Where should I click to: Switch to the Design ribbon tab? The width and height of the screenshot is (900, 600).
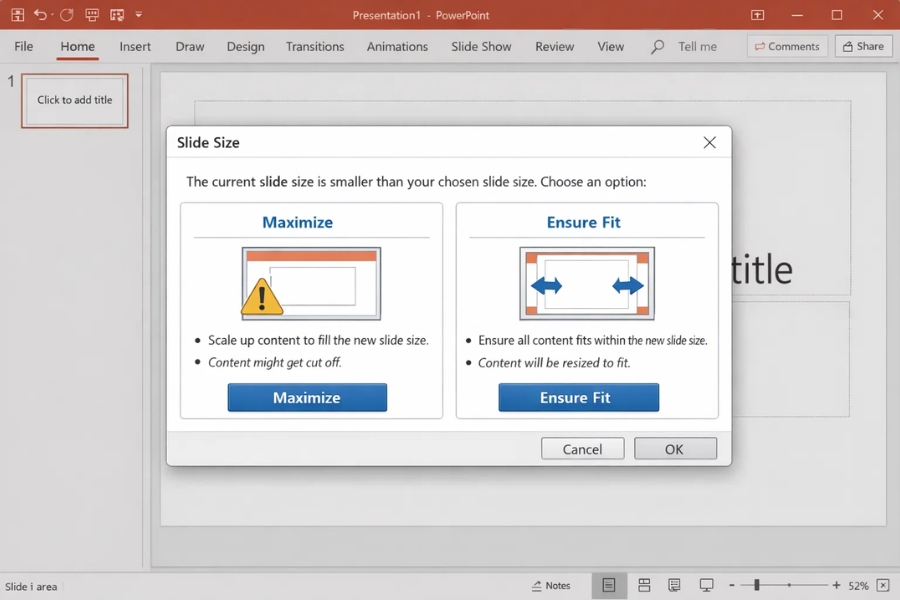click(x=245, y=46)
